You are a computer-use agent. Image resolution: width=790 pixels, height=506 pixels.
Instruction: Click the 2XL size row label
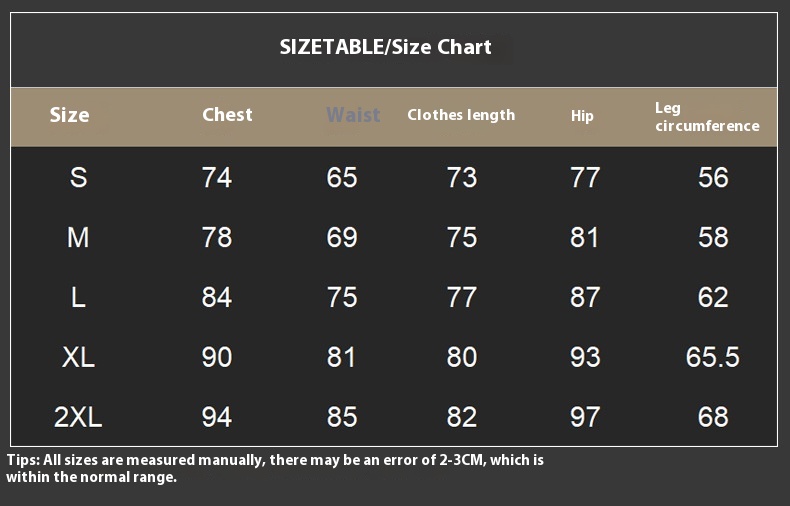[x=78, y=417]
